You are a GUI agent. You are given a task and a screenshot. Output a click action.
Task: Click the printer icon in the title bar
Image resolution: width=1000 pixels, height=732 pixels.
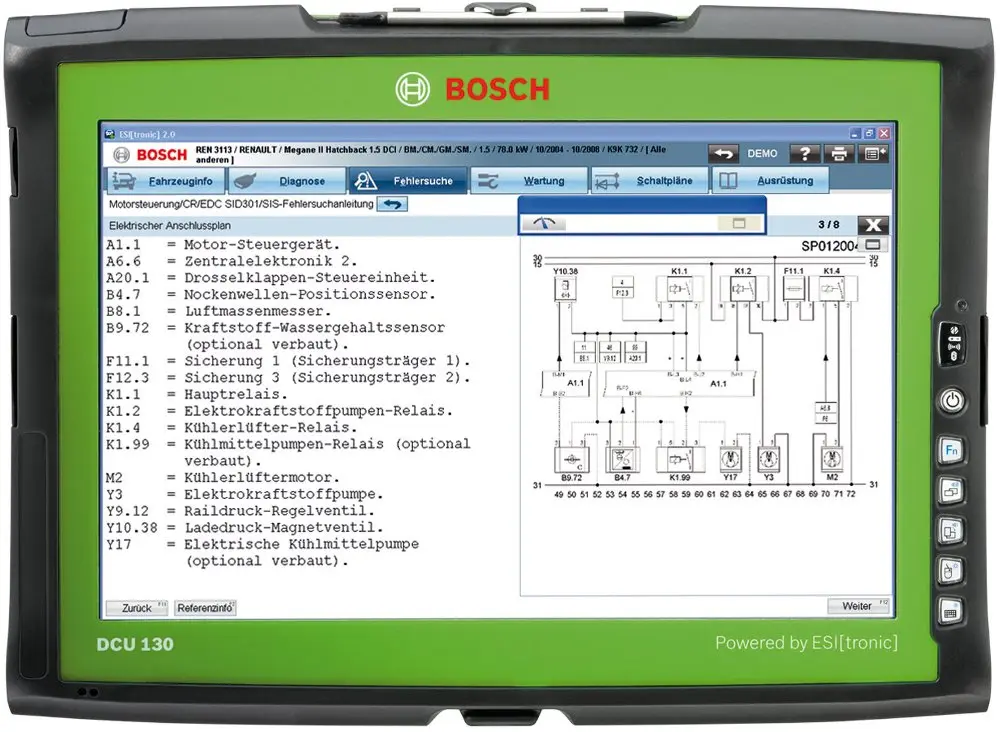pyautogui.click(x=840, y=153)
